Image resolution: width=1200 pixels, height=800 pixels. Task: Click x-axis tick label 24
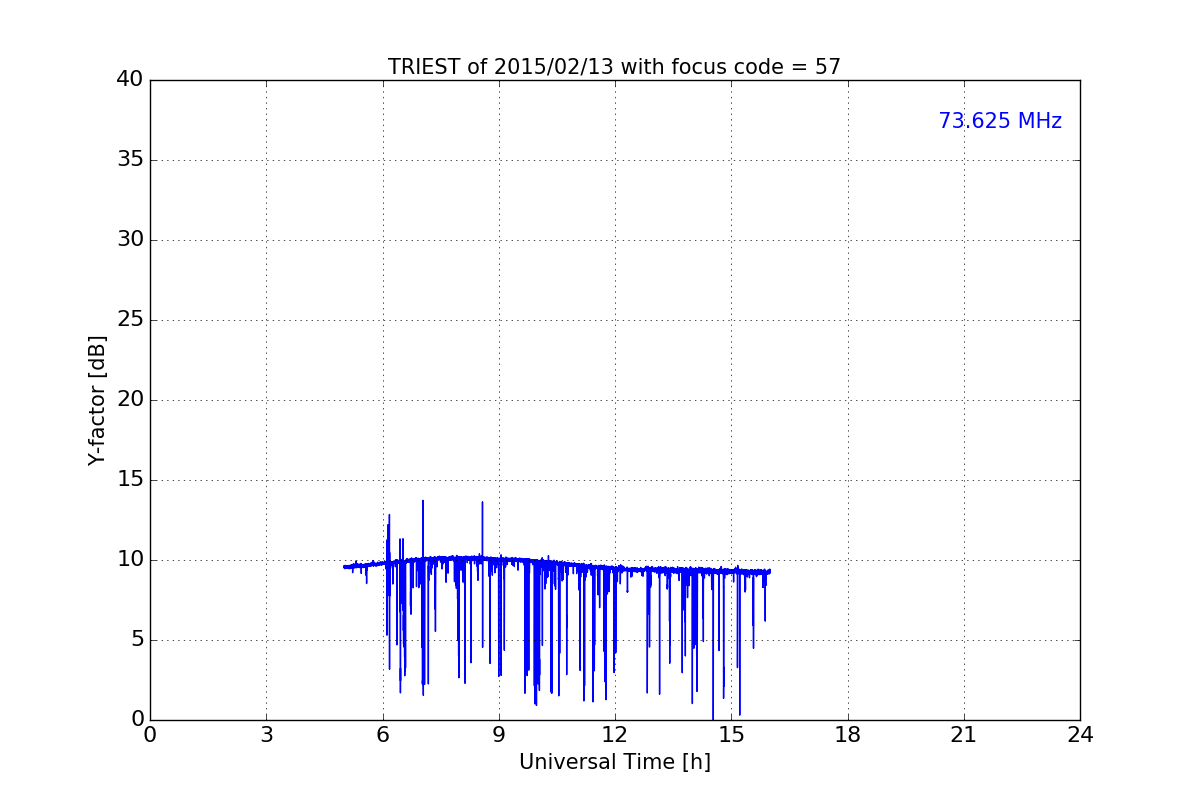1080,735
